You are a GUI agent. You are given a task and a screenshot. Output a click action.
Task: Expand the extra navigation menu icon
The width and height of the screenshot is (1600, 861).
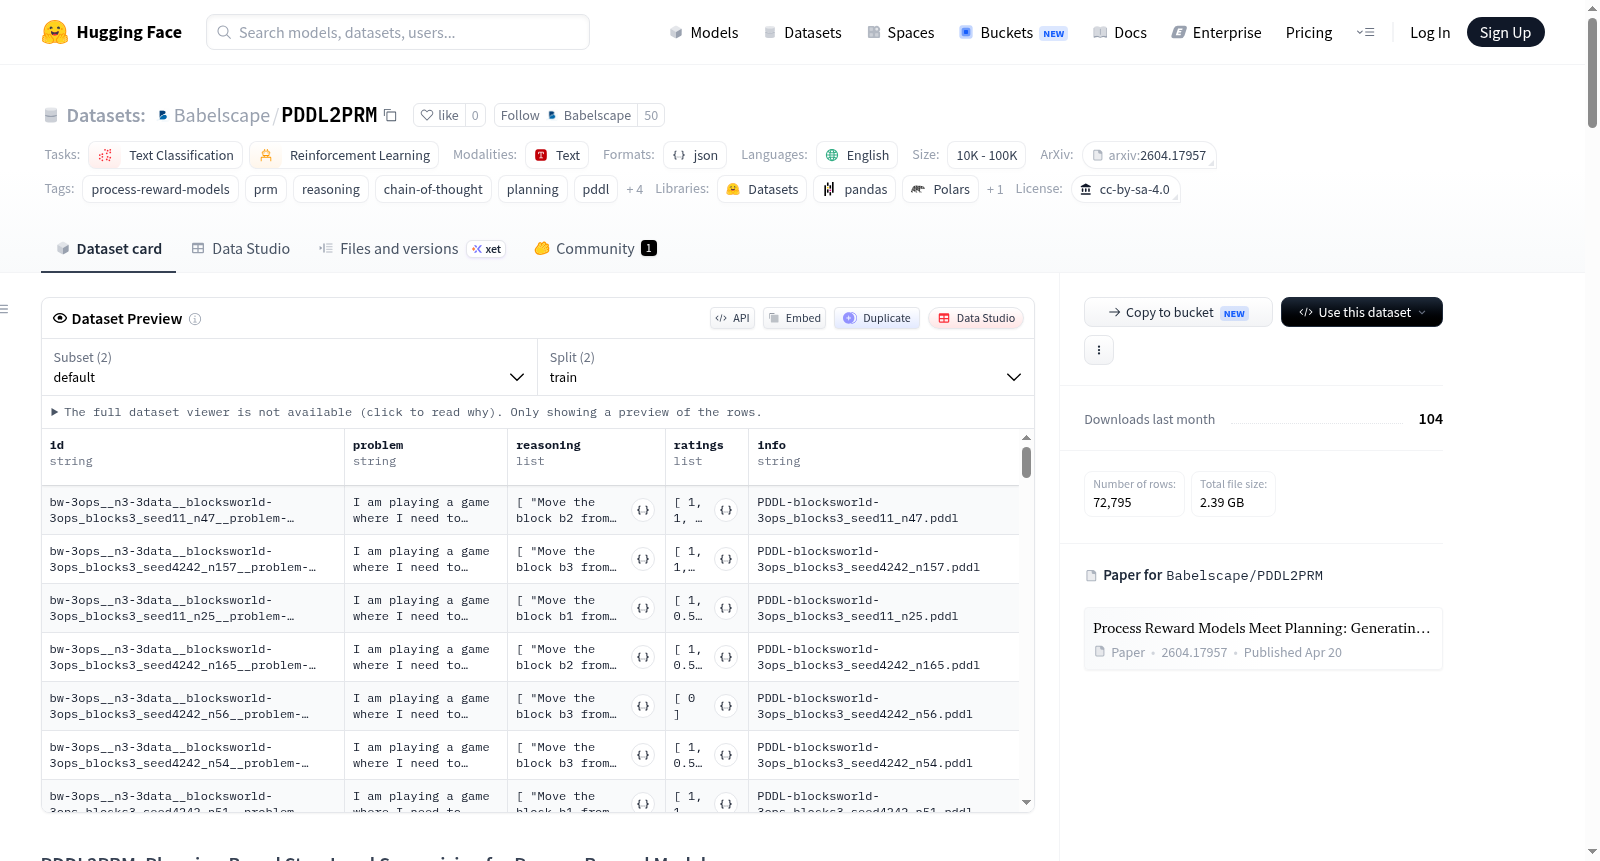[1365, 32]
